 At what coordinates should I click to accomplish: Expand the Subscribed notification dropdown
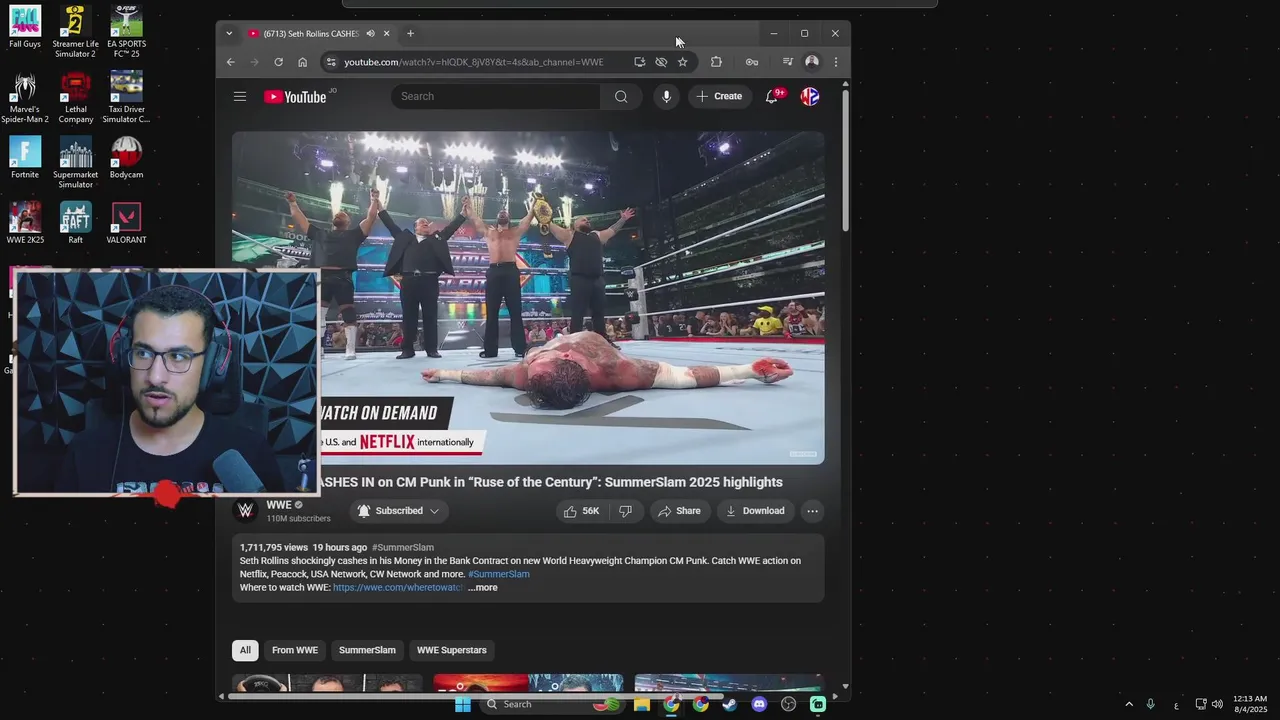(x=434, y=511)
